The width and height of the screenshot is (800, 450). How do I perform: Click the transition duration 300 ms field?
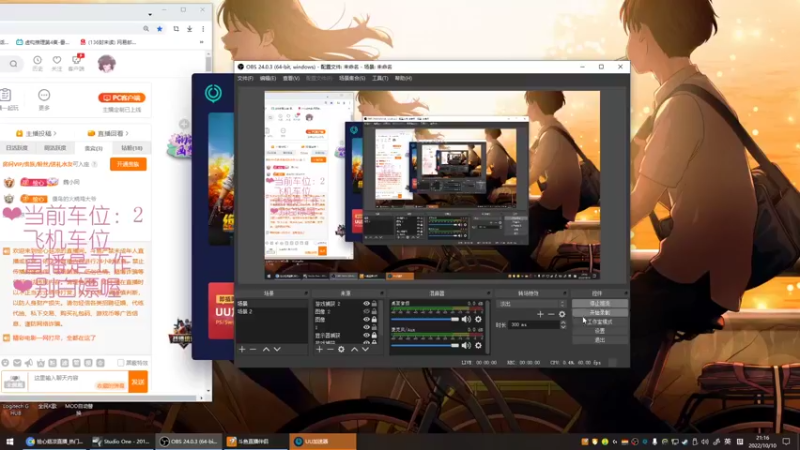click(x=534, y=325)
